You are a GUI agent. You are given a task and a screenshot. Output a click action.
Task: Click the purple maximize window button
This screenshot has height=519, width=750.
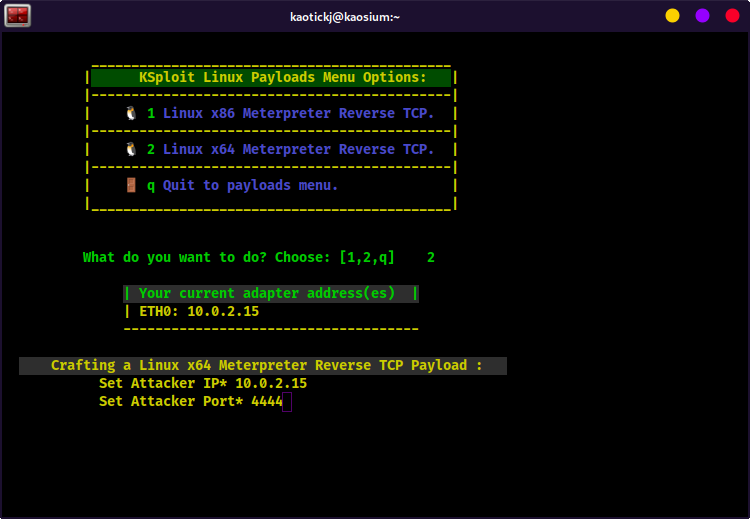pyautogui.click(x=702, y=16)
